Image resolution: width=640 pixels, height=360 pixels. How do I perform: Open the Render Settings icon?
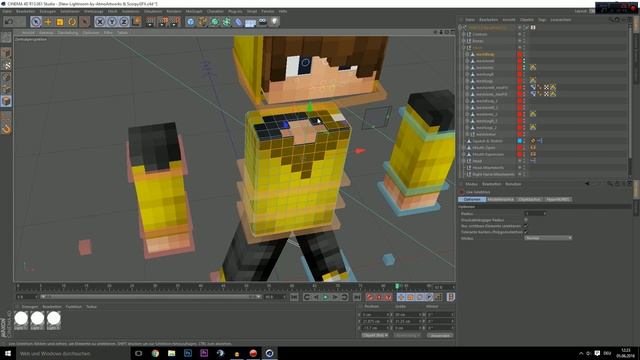point(175,22)
